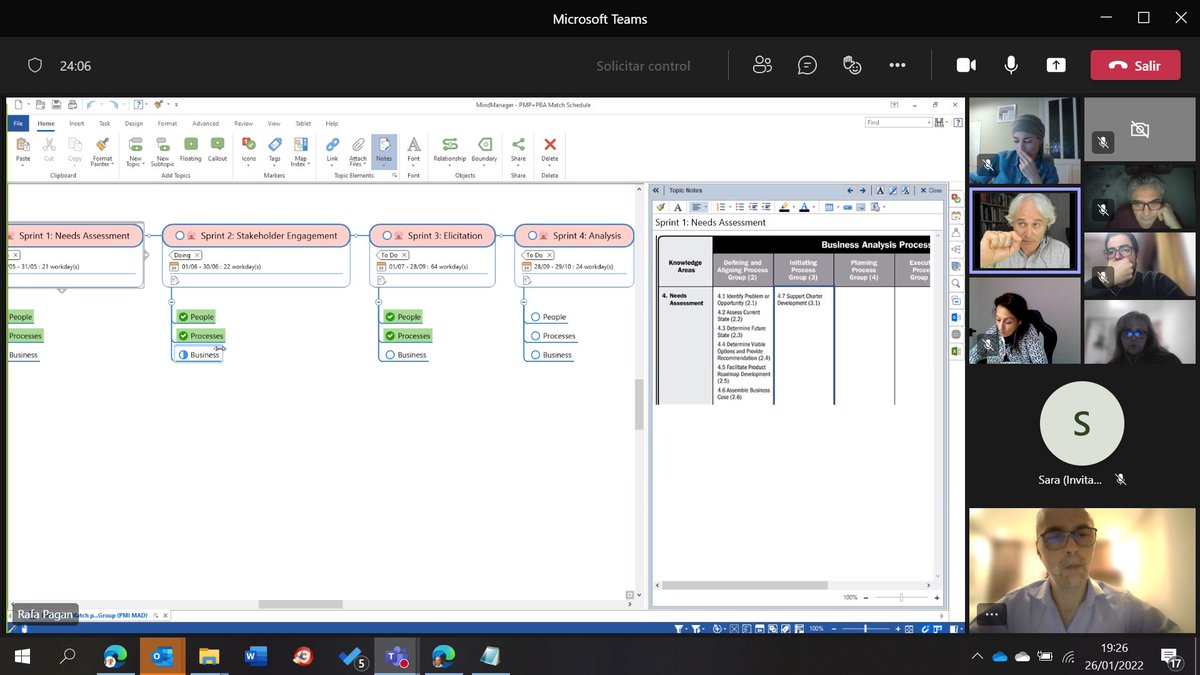
Task: Collapse Sprint 2 subtopics
Action: point(172,302)
